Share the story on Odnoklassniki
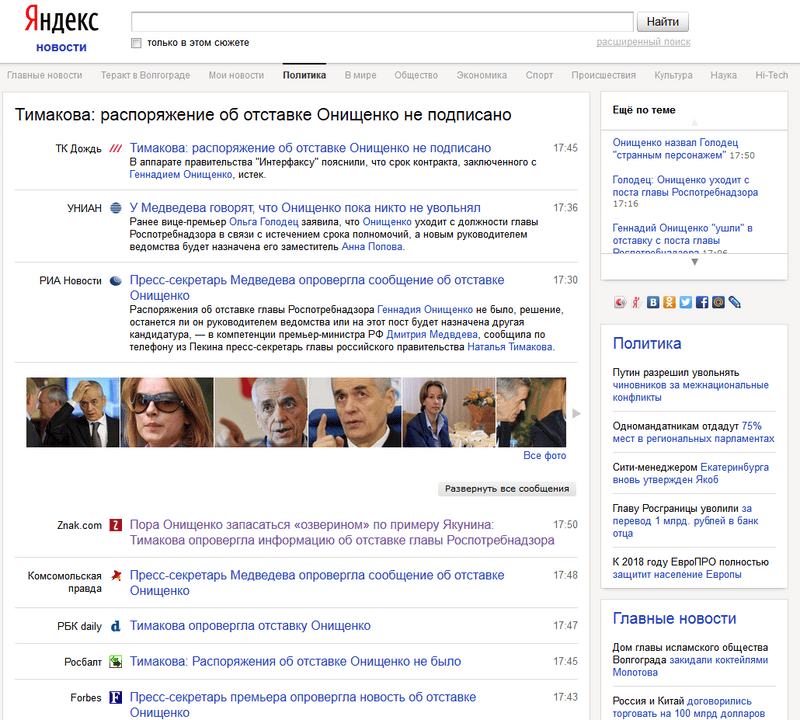The height and width of the screenshot is (720, 800). point(669,303)
